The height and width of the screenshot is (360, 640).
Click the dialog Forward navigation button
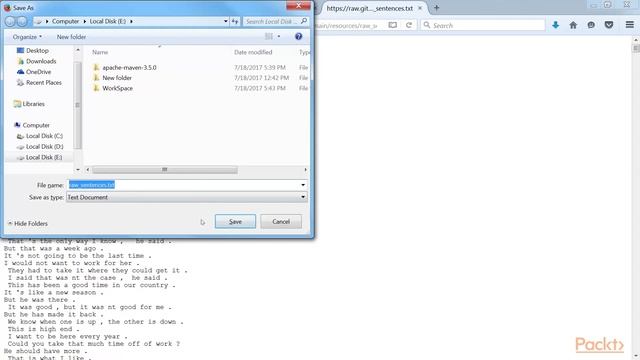click(22, 21)
